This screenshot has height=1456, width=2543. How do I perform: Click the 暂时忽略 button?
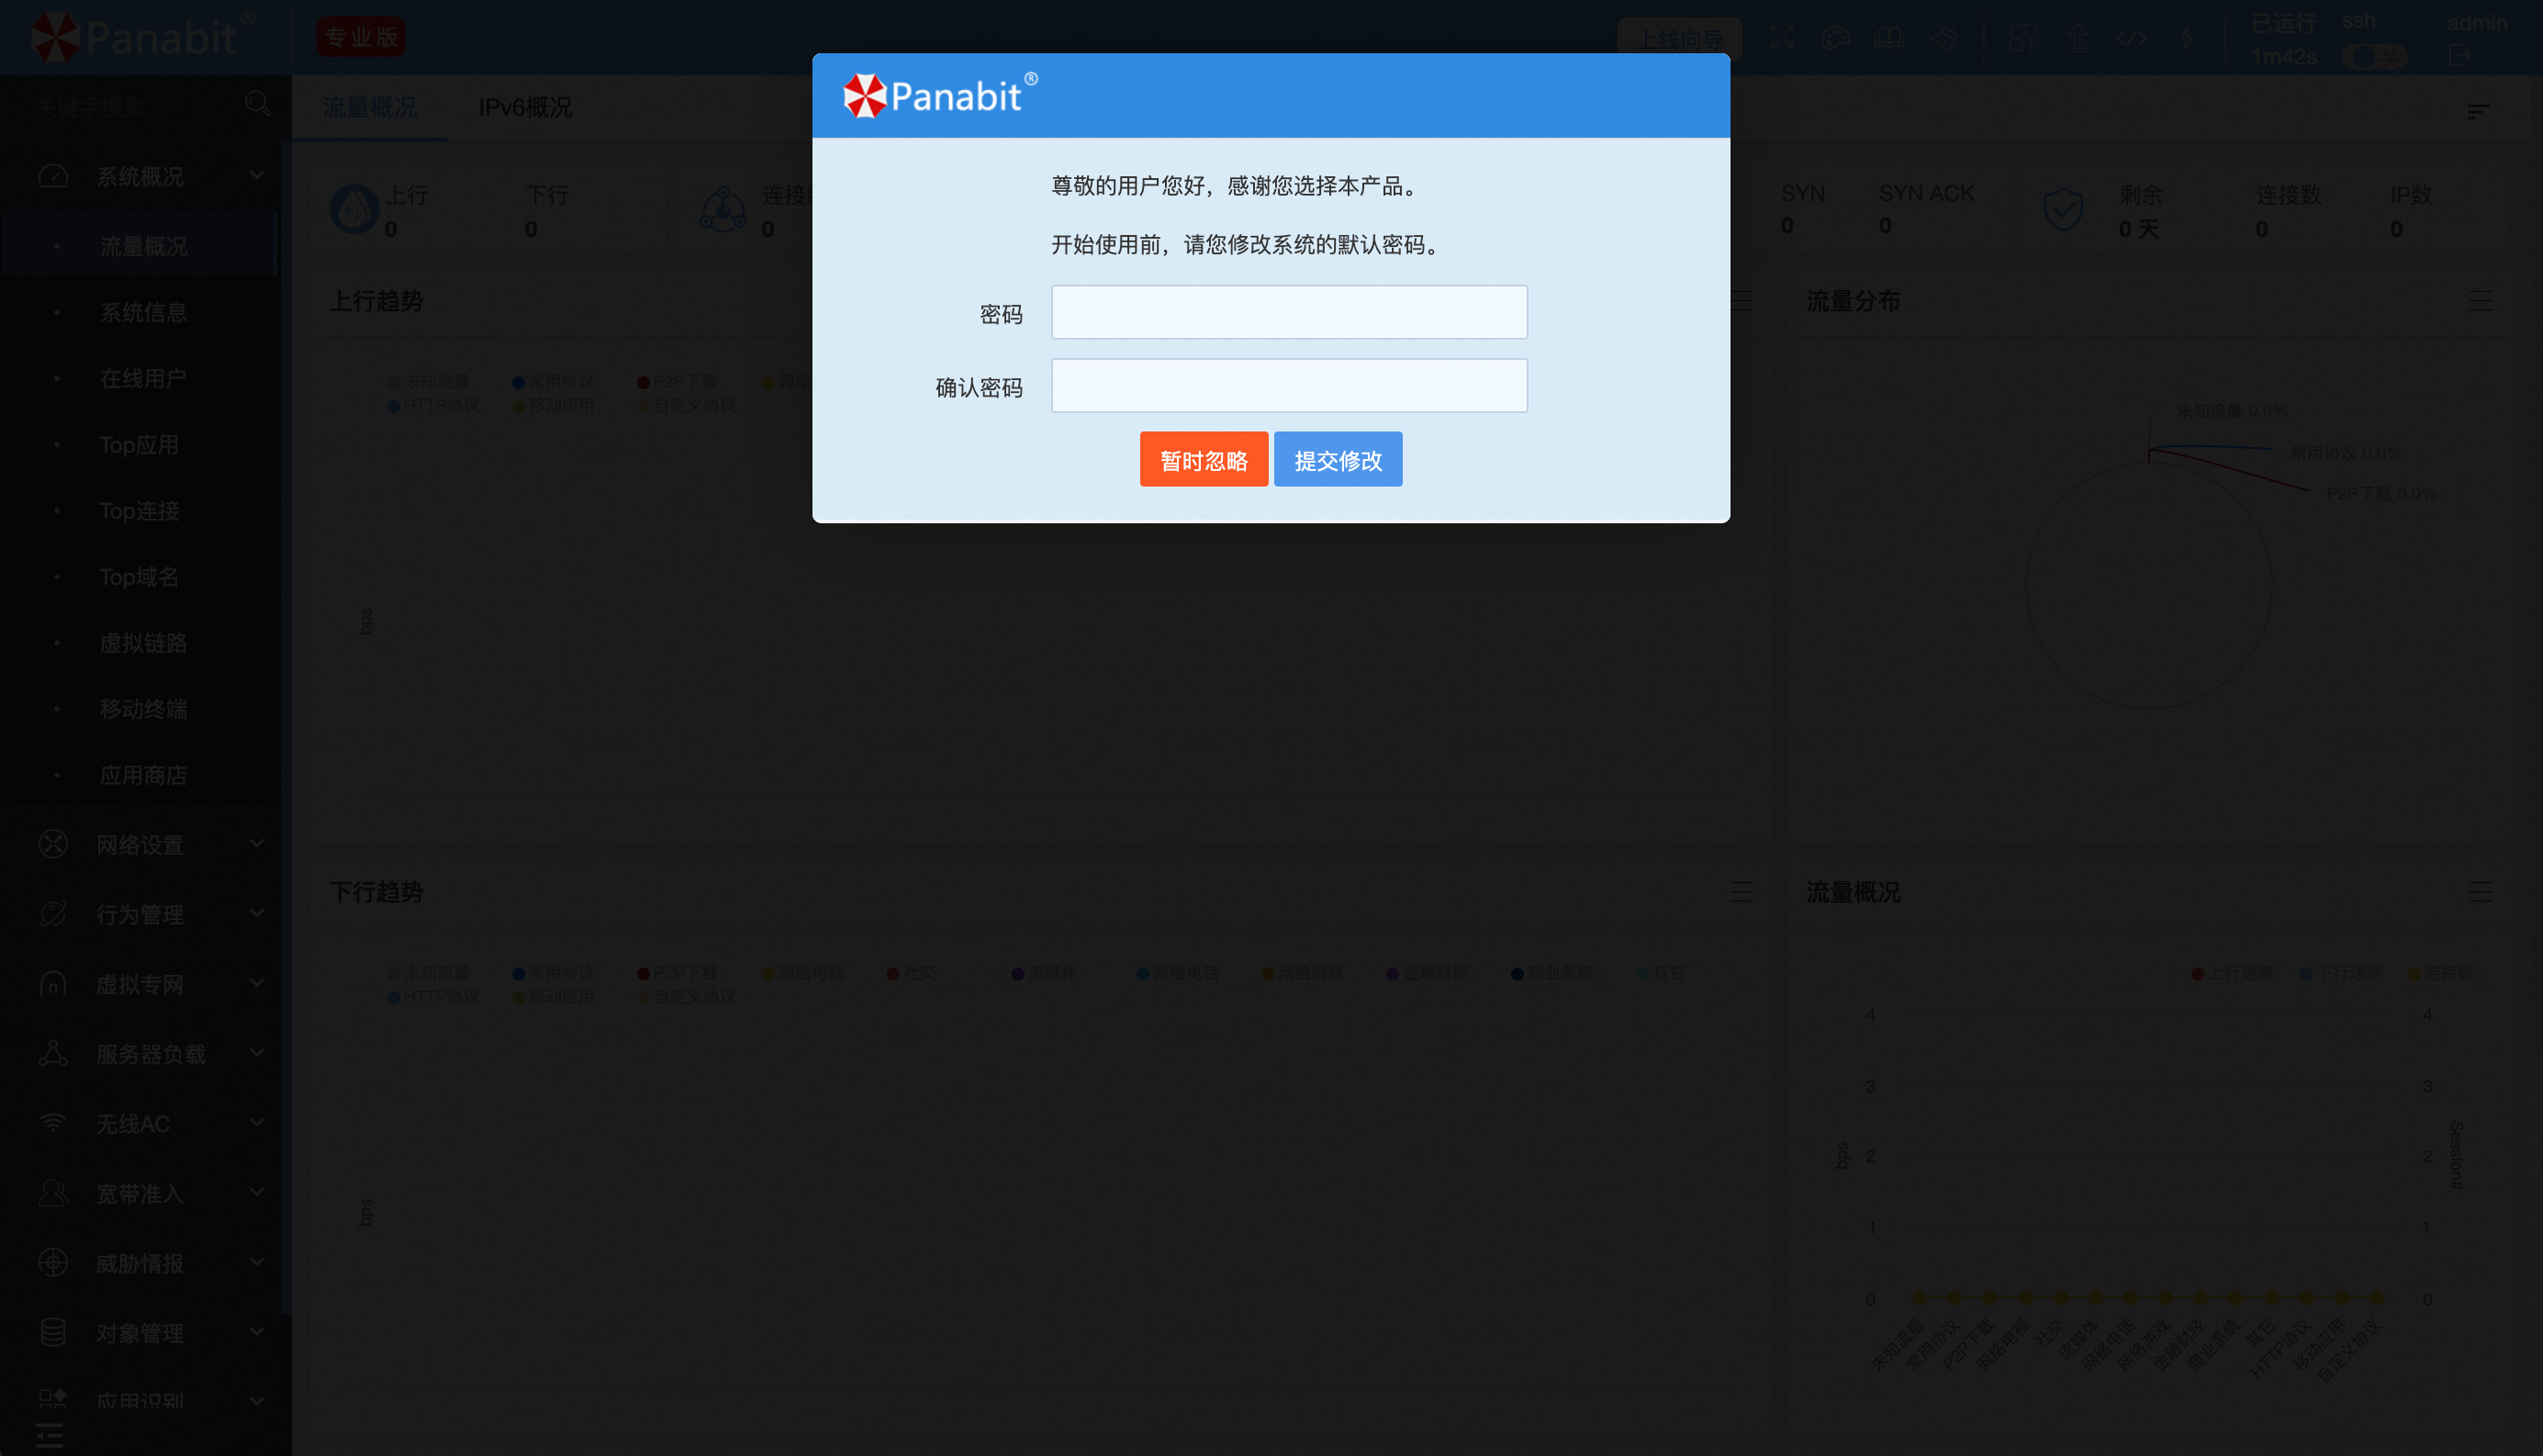1203,460
